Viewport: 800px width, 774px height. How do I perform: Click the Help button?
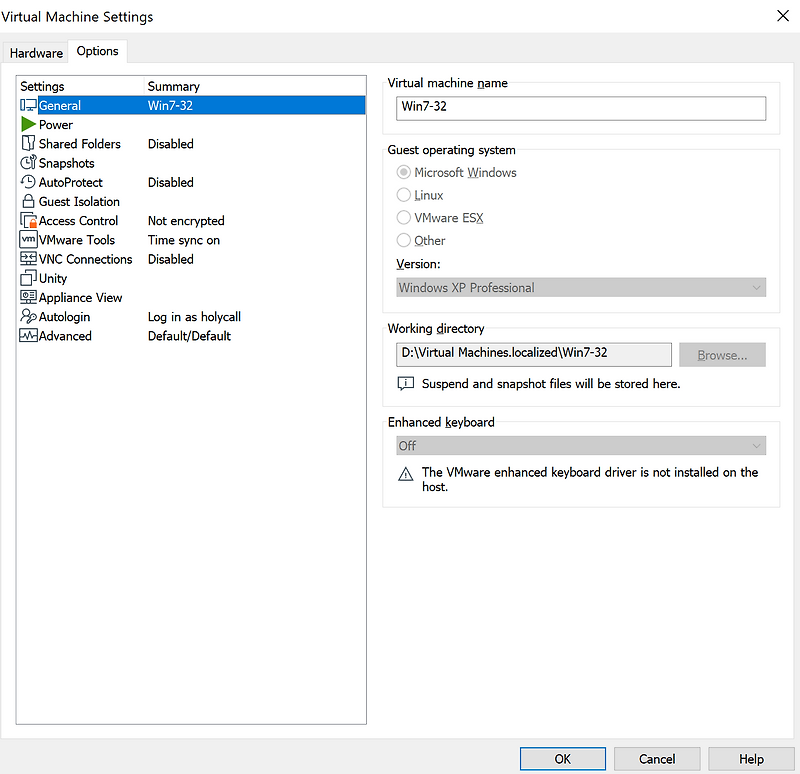tap(751, 758)
